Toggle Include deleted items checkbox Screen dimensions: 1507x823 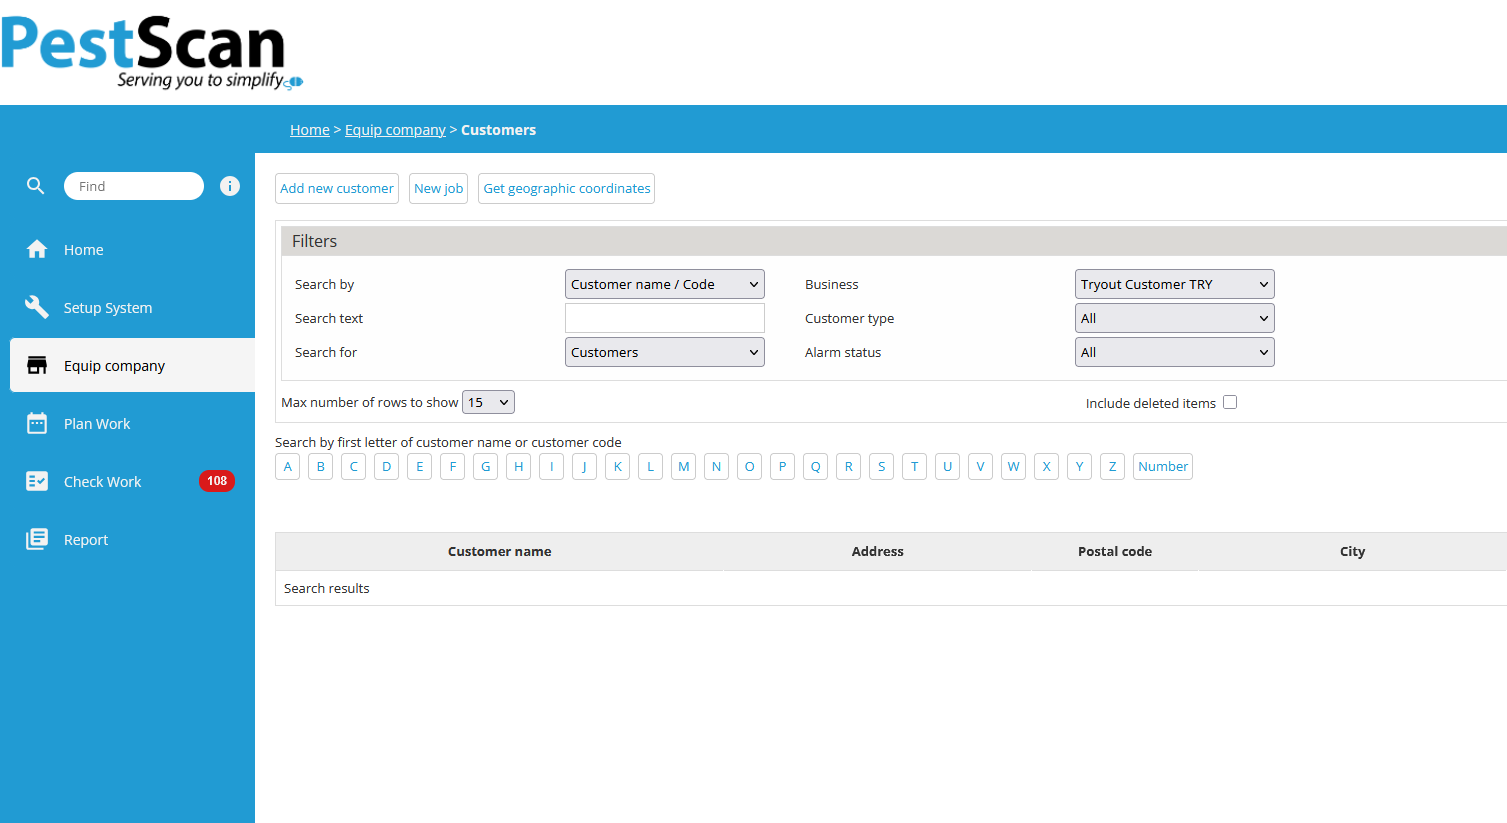click(1230, 402)
